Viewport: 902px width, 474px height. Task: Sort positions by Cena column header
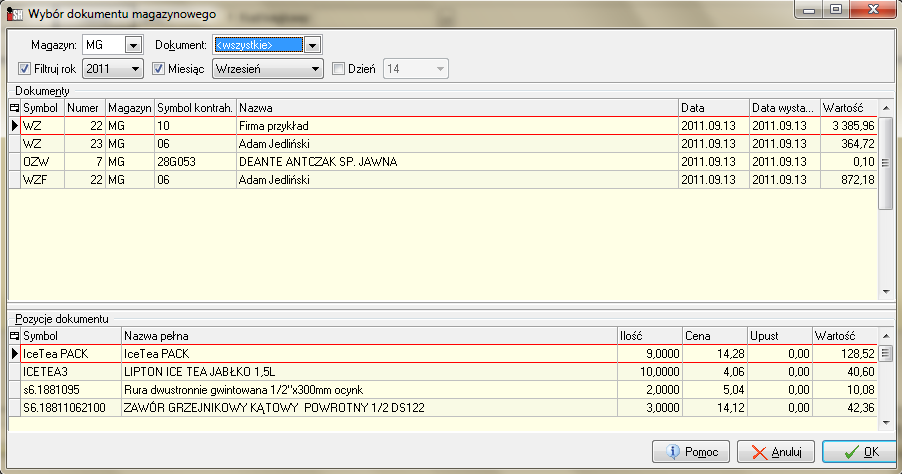click(715, 335)
